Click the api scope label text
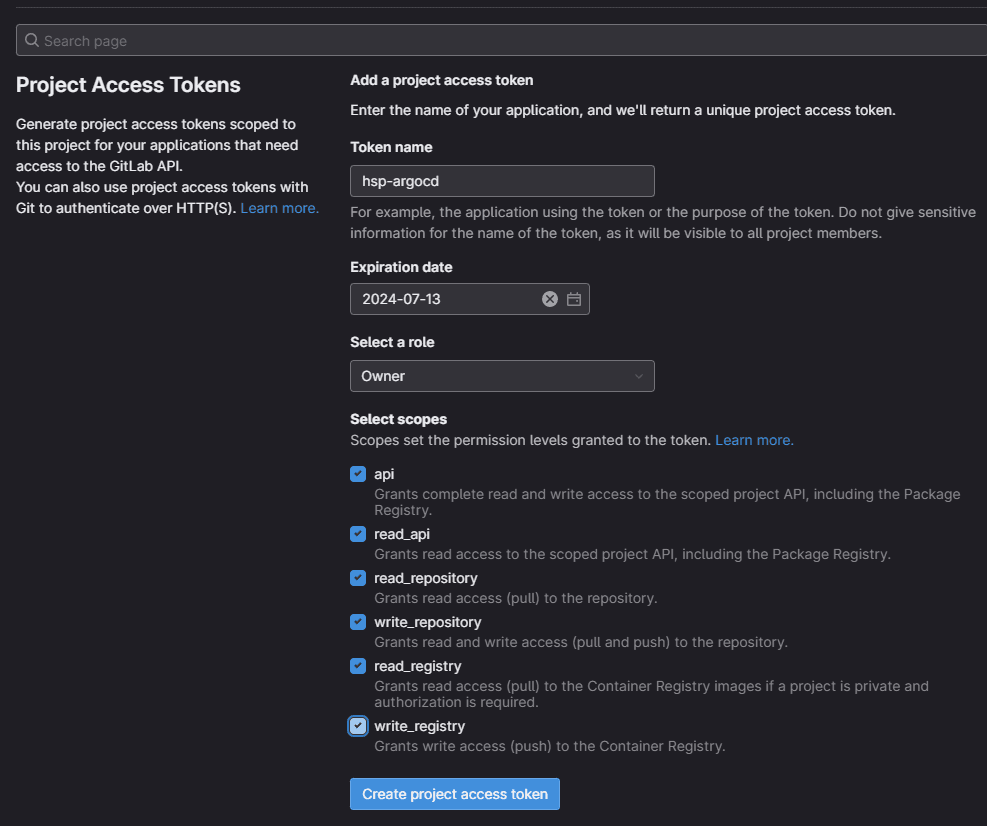 click(384, 474)
